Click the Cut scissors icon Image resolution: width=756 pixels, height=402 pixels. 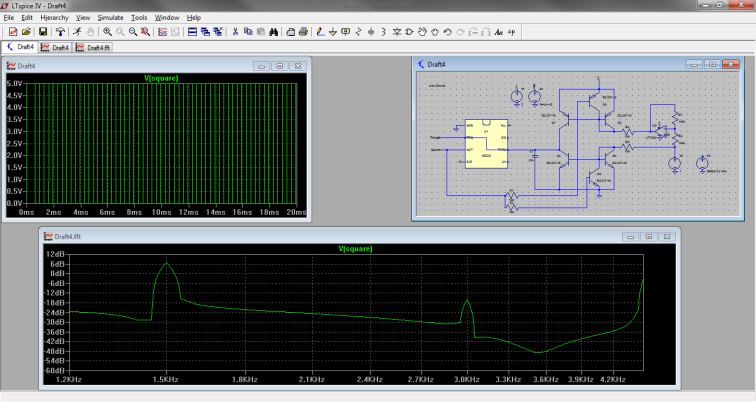[x=235, y=32]
